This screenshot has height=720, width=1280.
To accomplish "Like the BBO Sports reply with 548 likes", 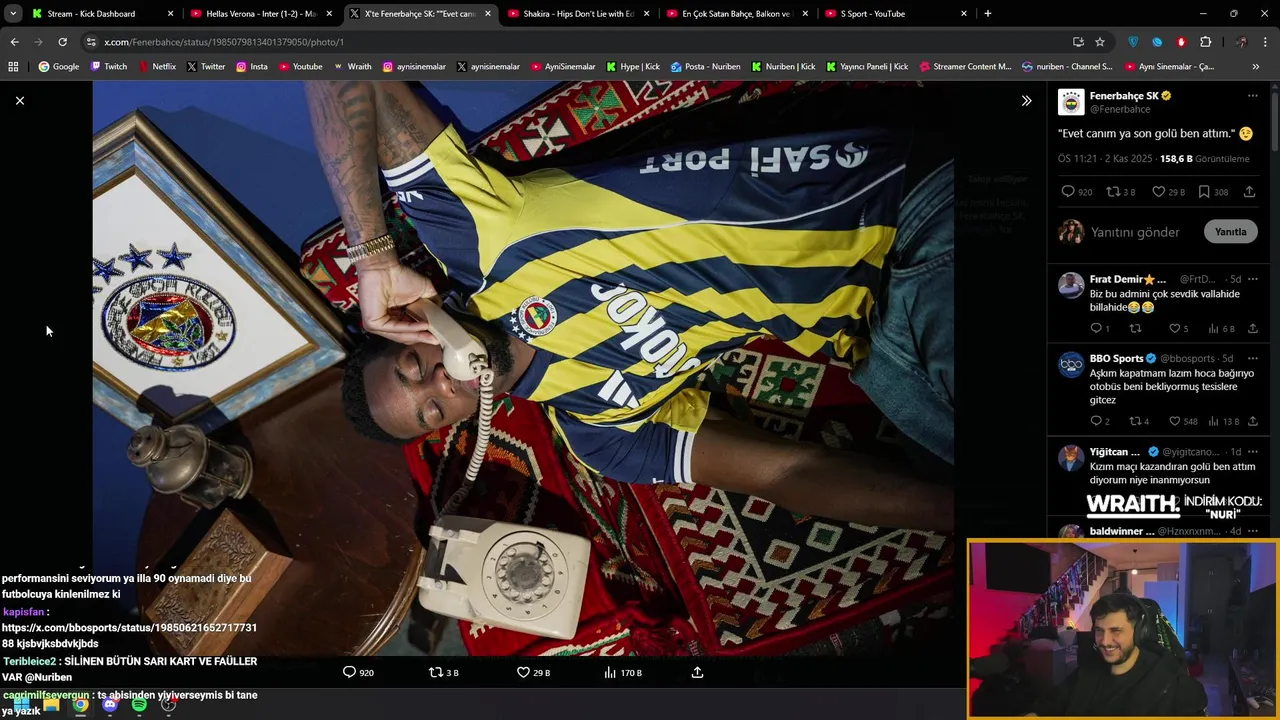I will point(1174,421).
